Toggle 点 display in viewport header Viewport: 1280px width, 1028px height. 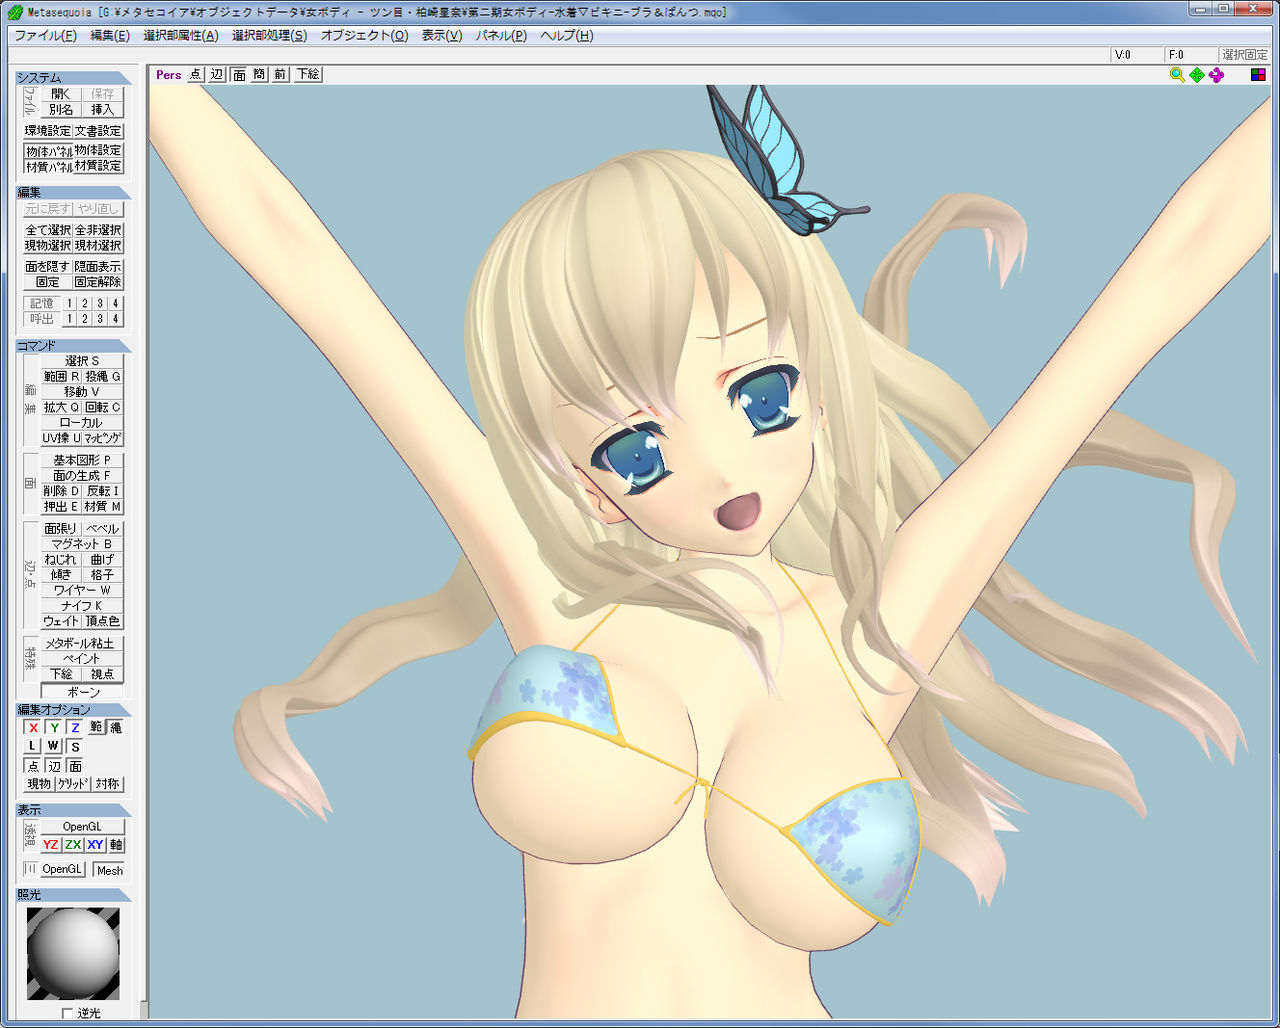point(195,75)
